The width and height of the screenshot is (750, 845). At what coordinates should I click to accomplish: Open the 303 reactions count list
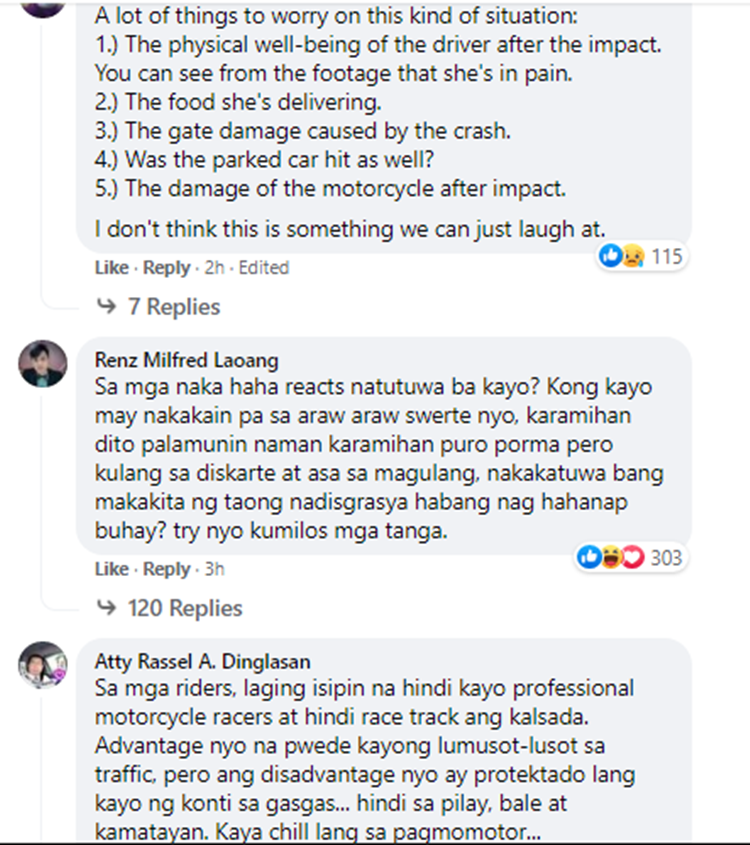pyautogui.click(x=666, y=557)
